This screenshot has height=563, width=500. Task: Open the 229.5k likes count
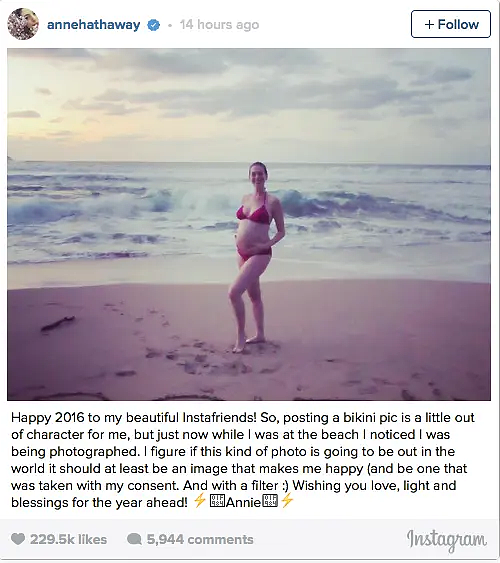click(x=69, y=539)
